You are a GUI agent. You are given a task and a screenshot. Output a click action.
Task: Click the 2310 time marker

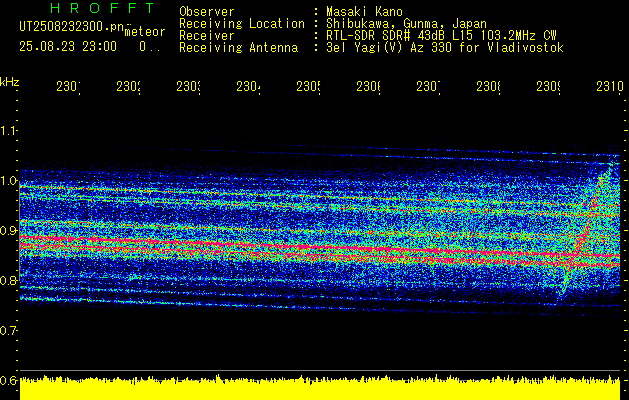tap(610, 87)
